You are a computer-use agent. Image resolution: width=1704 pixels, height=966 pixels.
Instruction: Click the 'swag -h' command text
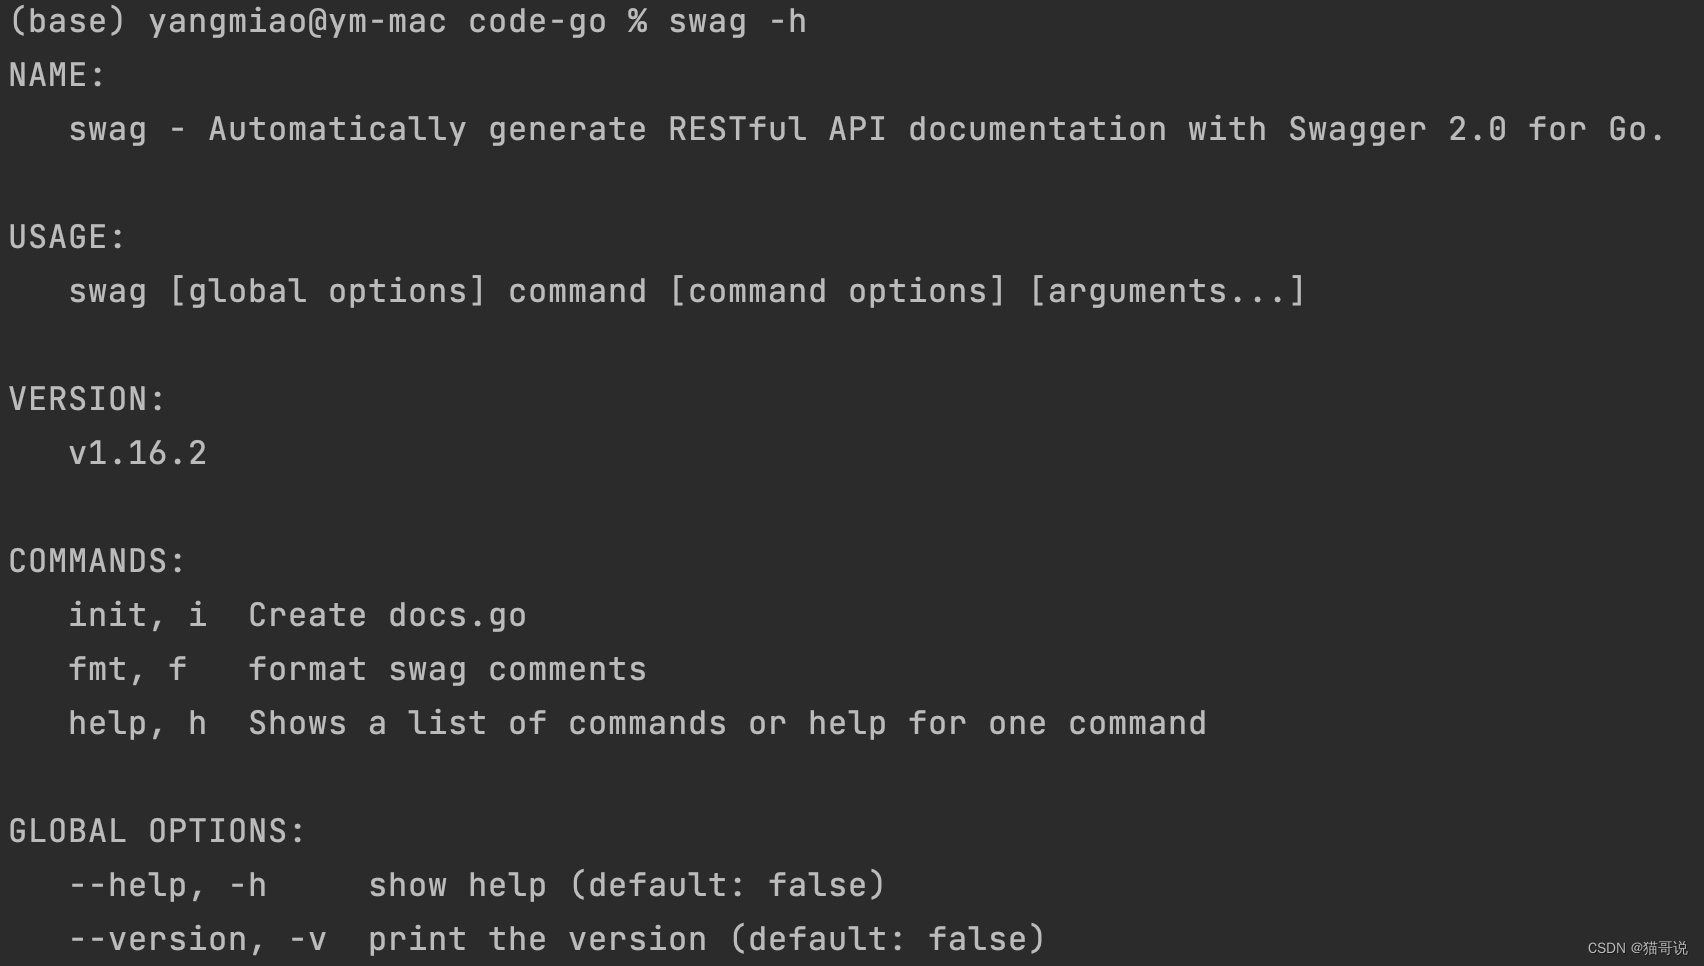click(737, 21)
